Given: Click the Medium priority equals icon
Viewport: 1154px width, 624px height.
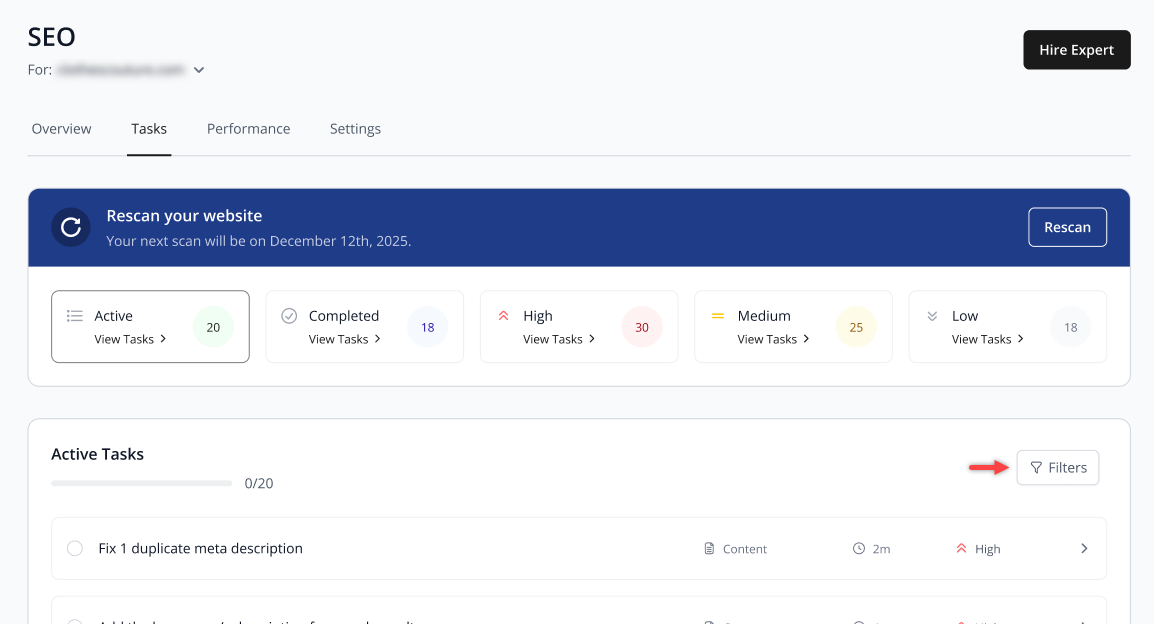Looking at the screenshot, I should point(718,316).
